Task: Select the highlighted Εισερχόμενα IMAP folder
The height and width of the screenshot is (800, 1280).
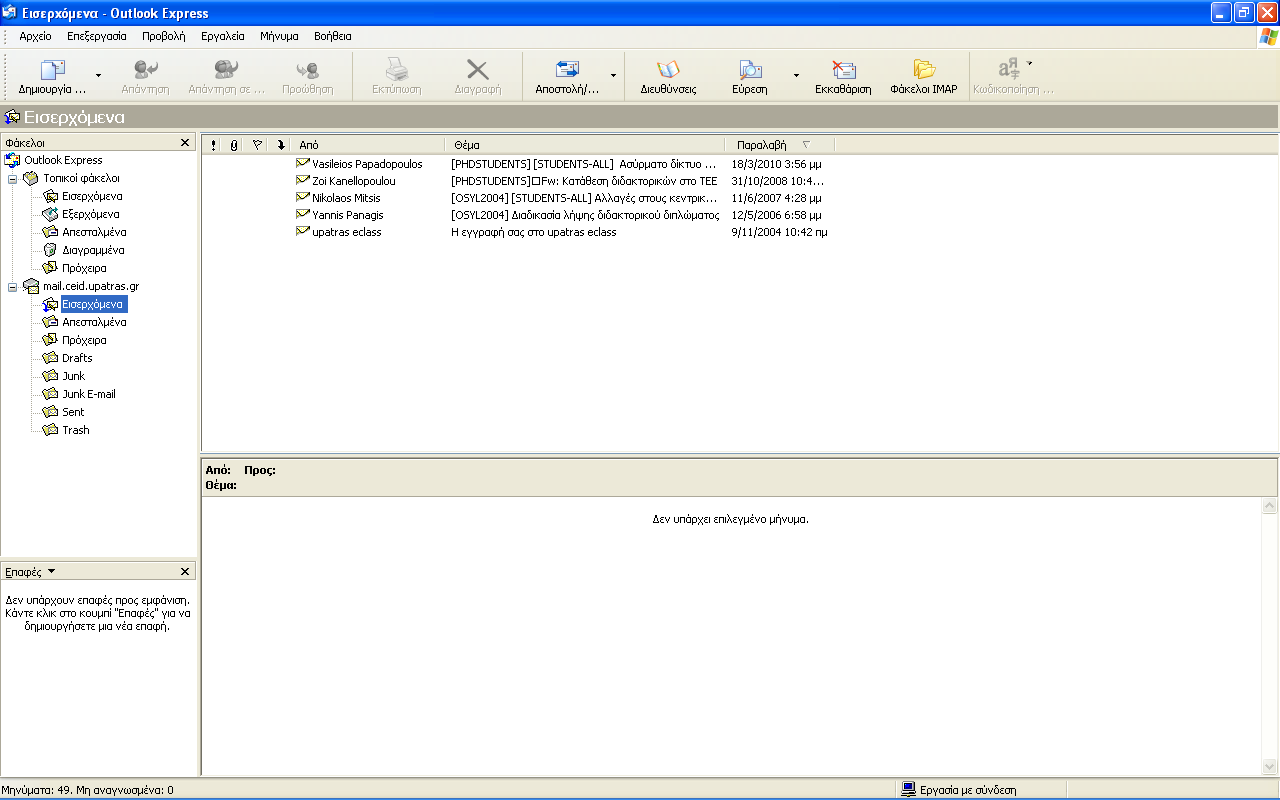Action: tap(93, 304)
